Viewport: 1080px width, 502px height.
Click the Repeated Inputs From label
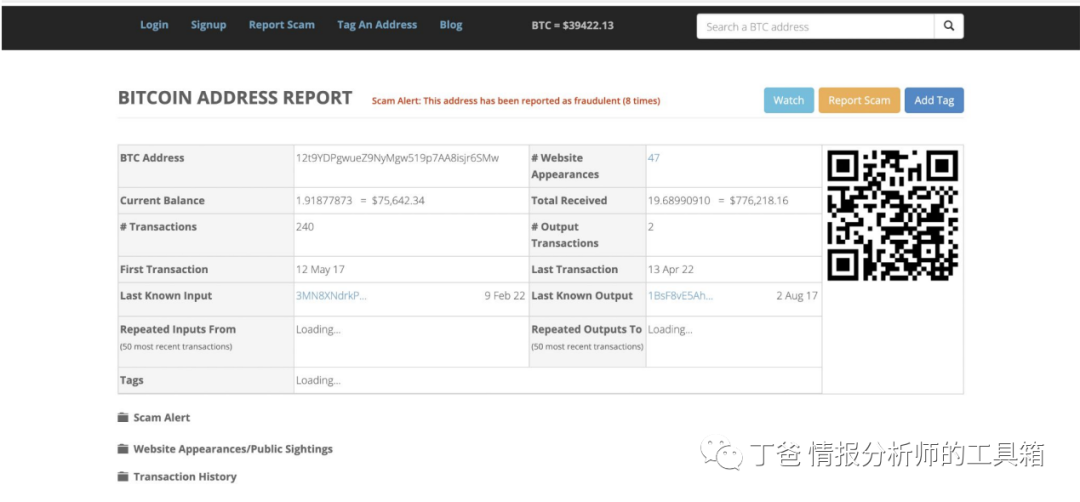point(178,329)
